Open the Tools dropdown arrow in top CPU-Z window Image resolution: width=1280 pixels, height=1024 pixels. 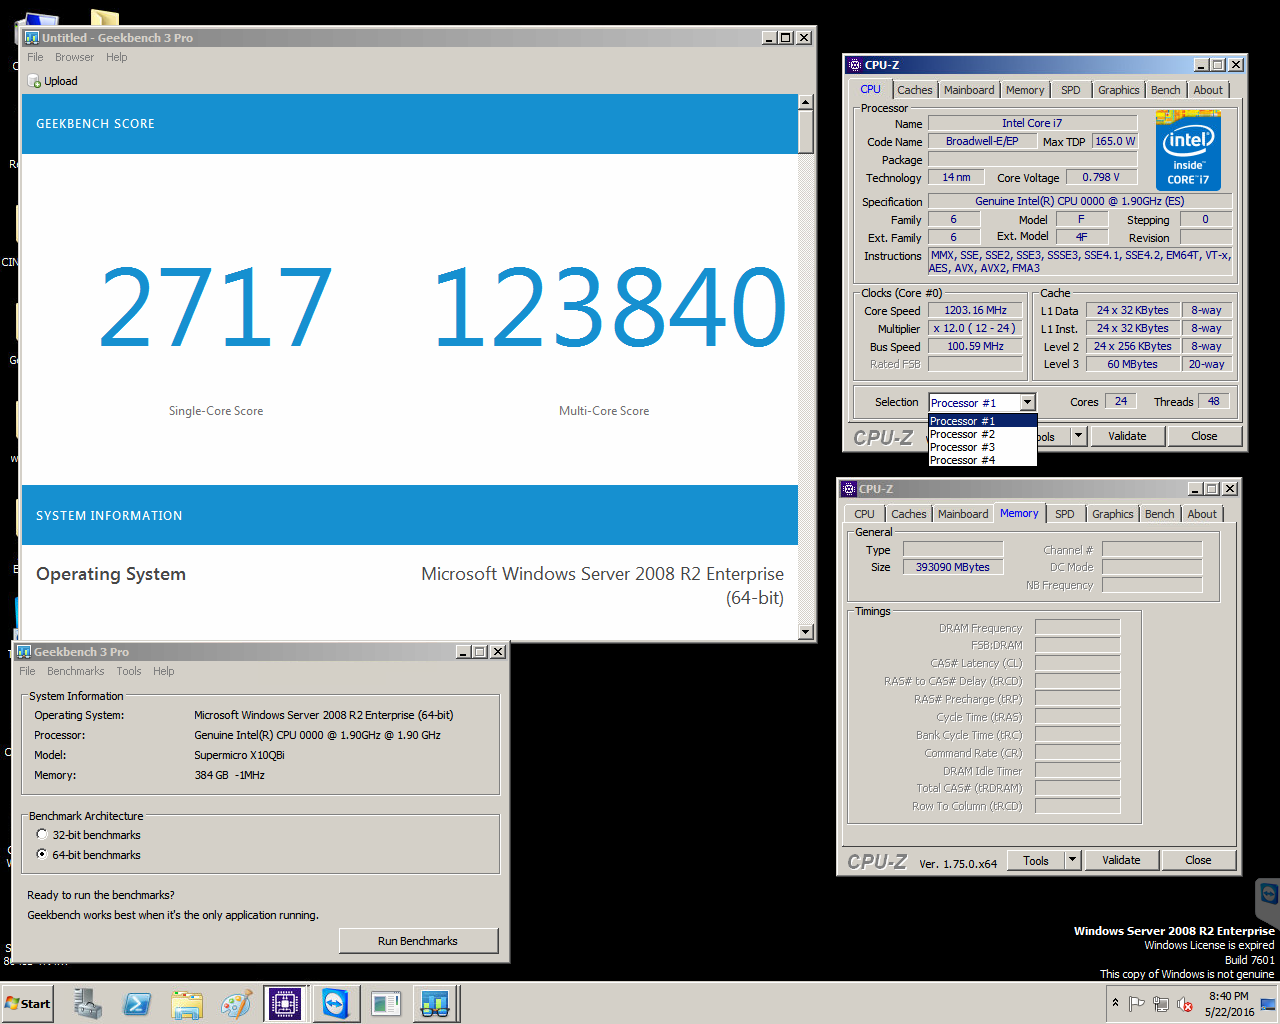click(x=1078, y=436)
